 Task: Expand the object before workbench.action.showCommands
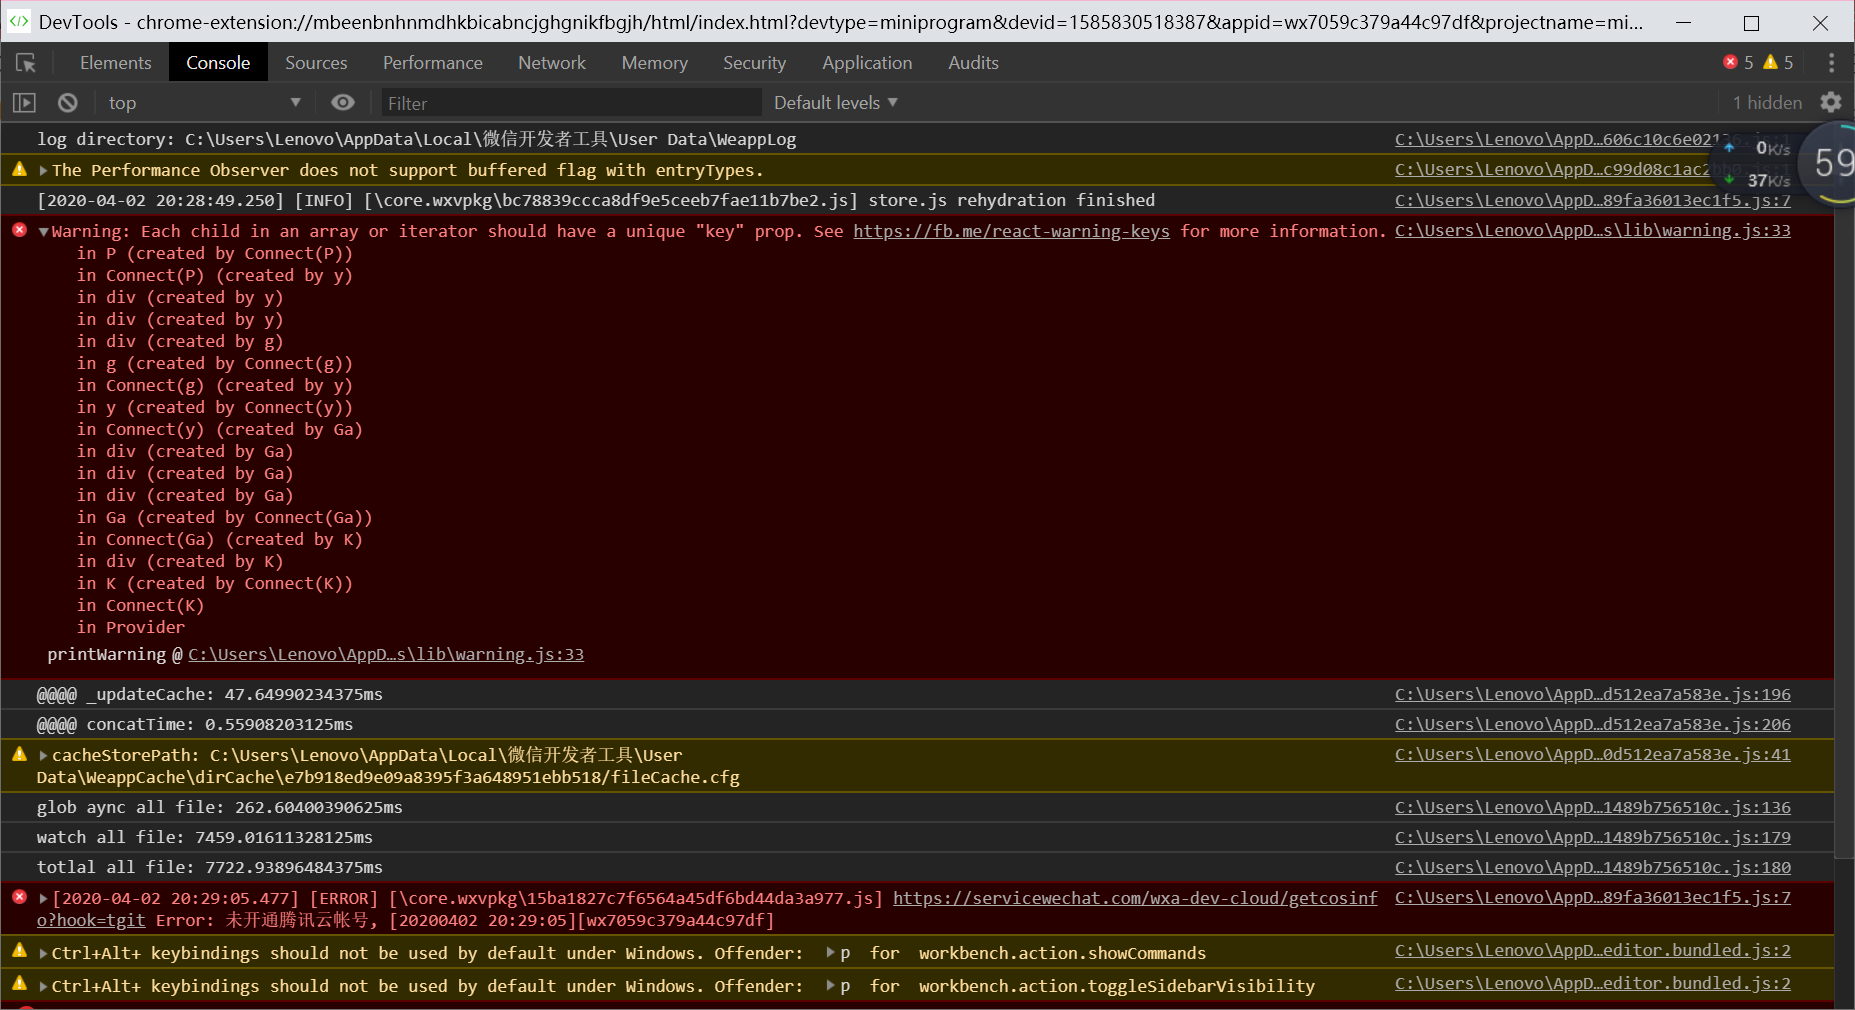click(830, 953)
